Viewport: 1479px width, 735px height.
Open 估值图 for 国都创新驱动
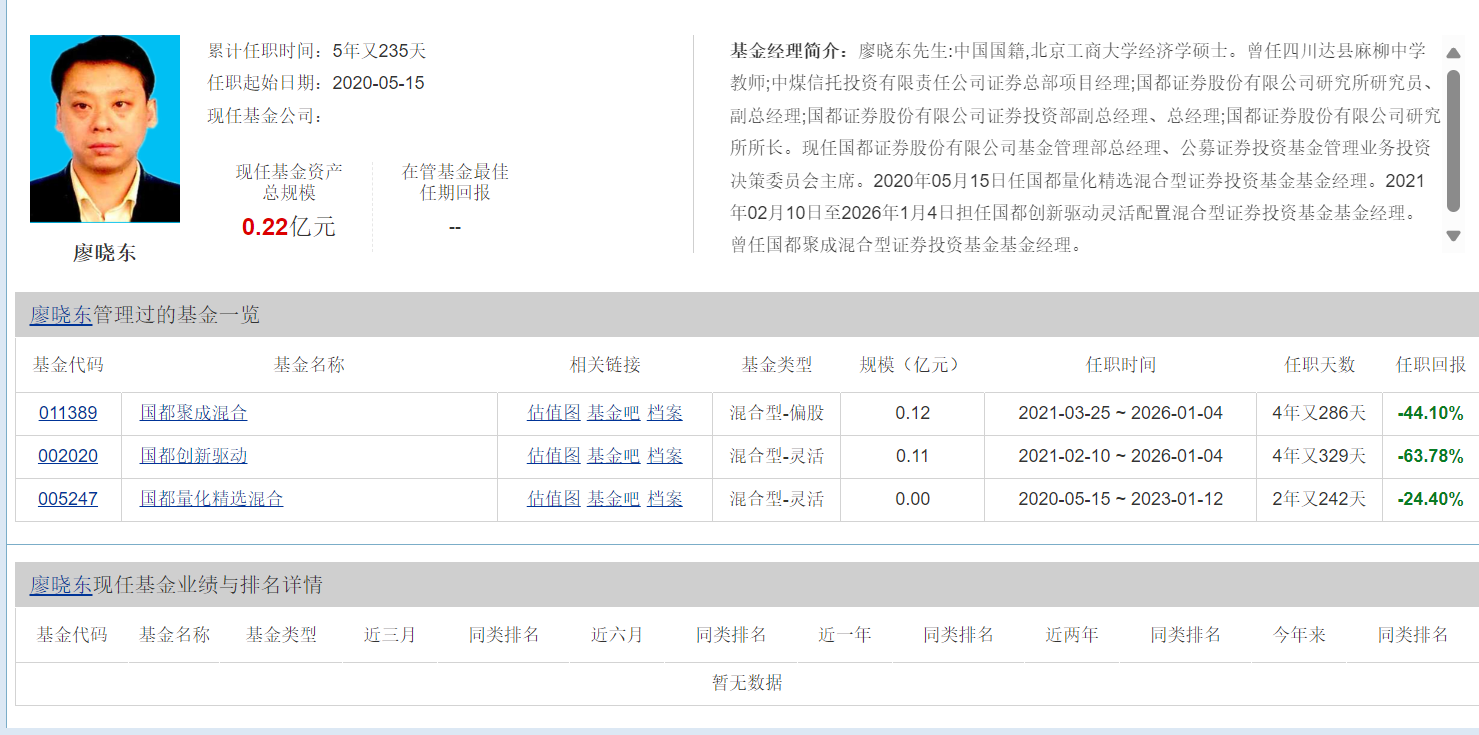[553, 456]
